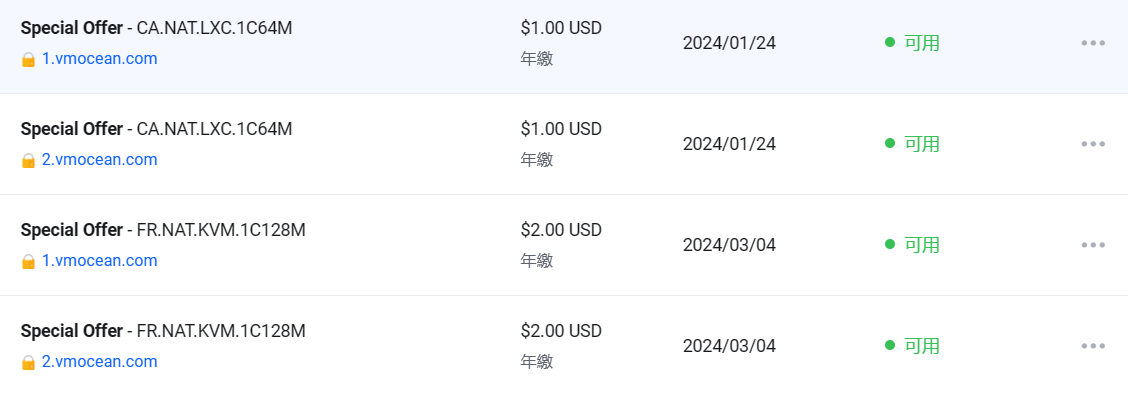Viewport: 1128px width, 393px height.
Task: Click the lock icon beside FR 2.vmocean.com
Action: coord(28,362)
